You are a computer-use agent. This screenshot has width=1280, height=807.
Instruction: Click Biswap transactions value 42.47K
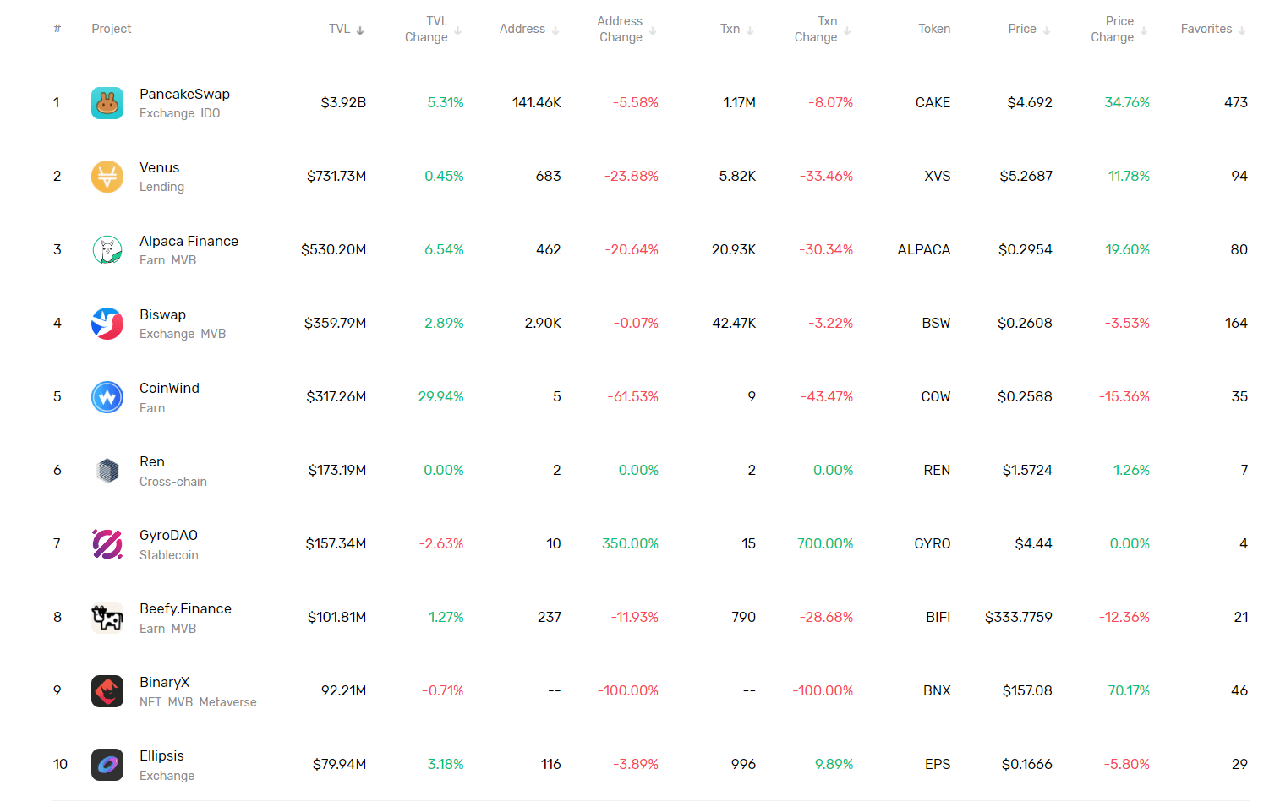pyautogui.click(x=734, y=323)
